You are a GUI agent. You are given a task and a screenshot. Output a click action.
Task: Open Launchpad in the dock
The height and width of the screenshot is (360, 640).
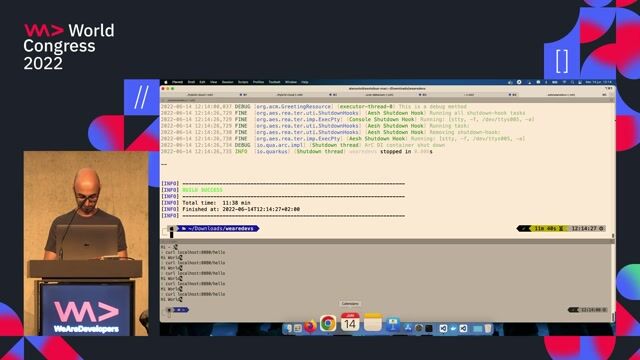[298, 328]
